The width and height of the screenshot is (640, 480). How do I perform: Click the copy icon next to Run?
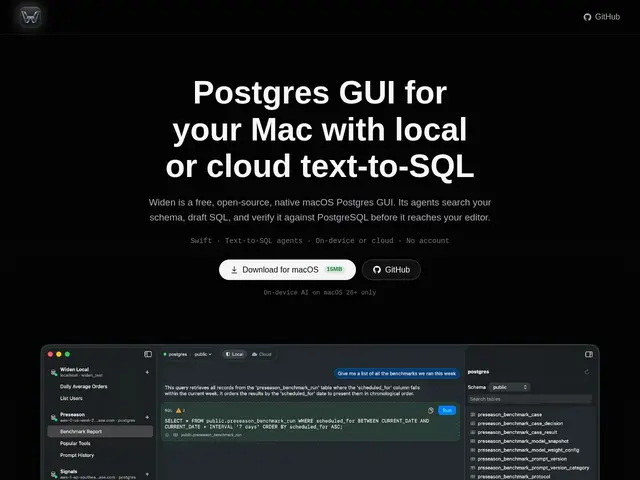[x=431, y=410]
